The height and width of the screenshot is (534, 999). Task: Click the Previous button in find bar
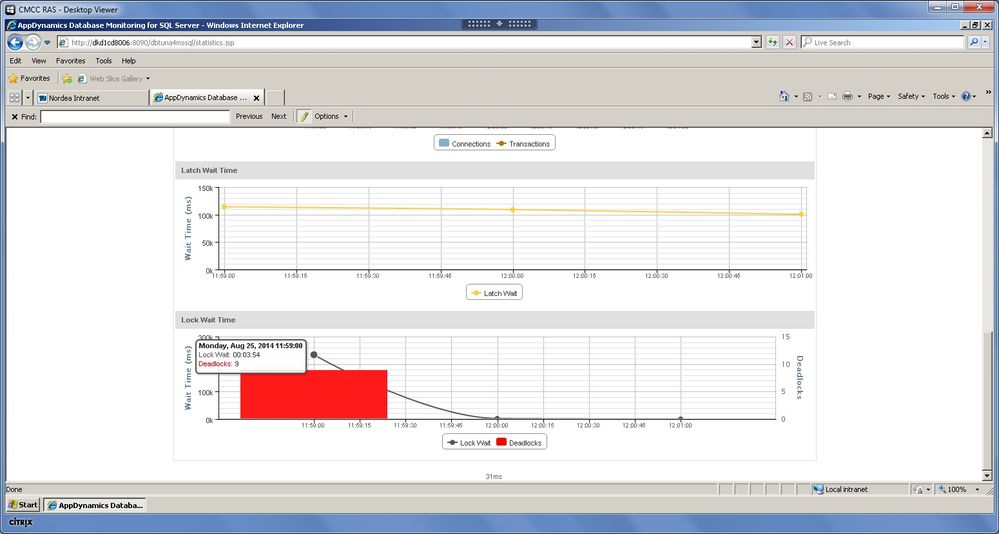pos(249,117)
